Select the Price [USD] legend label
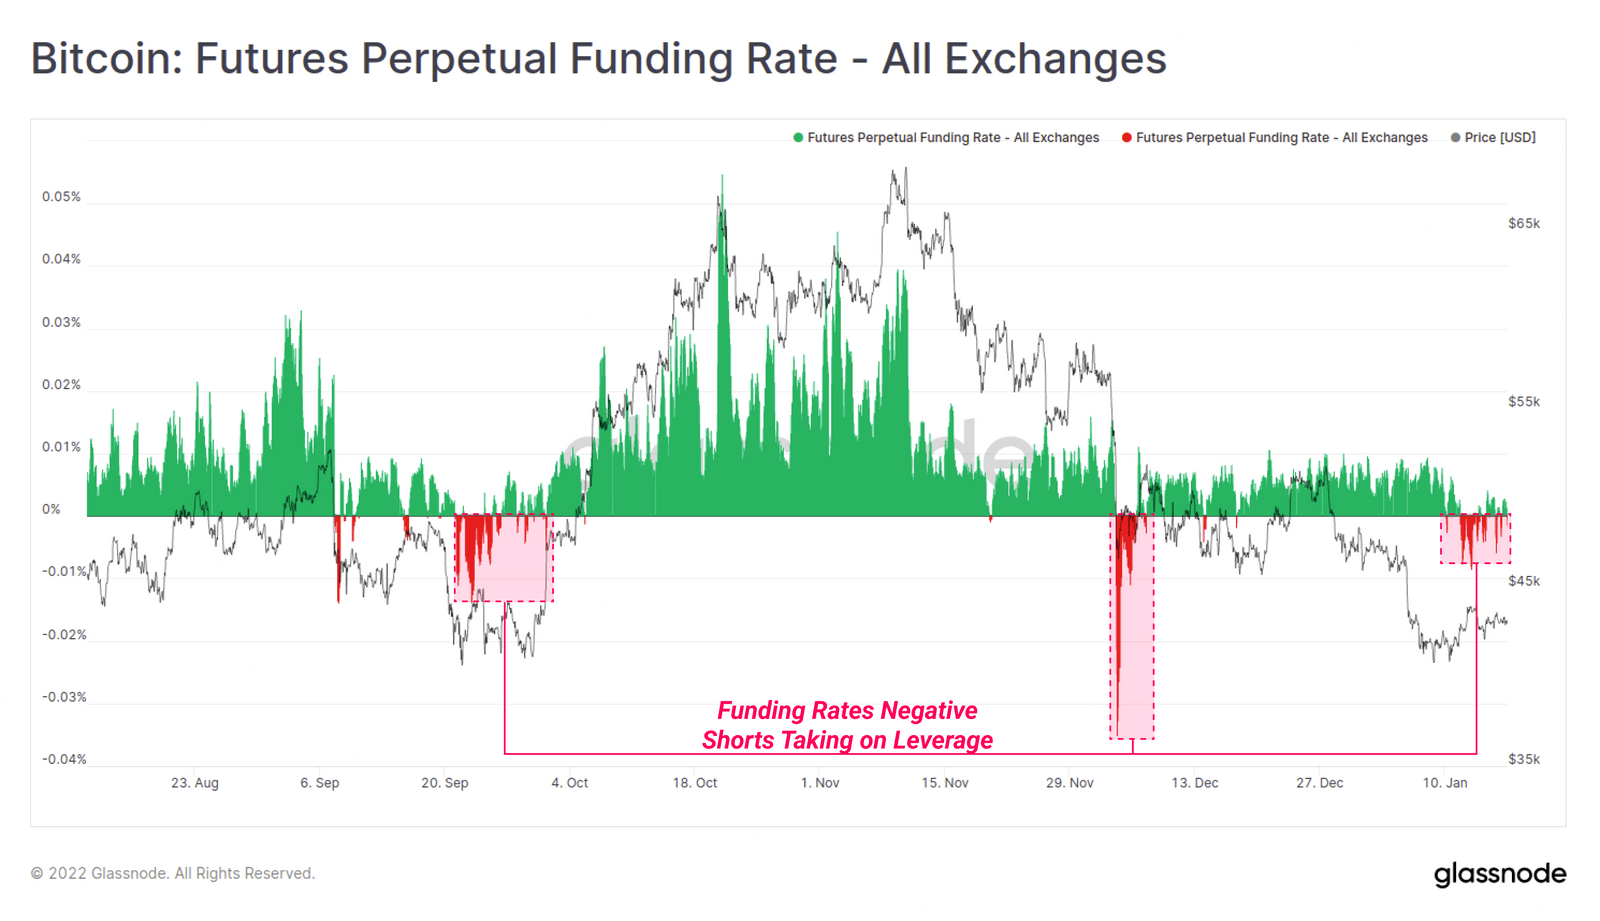 pos(1500,138)
